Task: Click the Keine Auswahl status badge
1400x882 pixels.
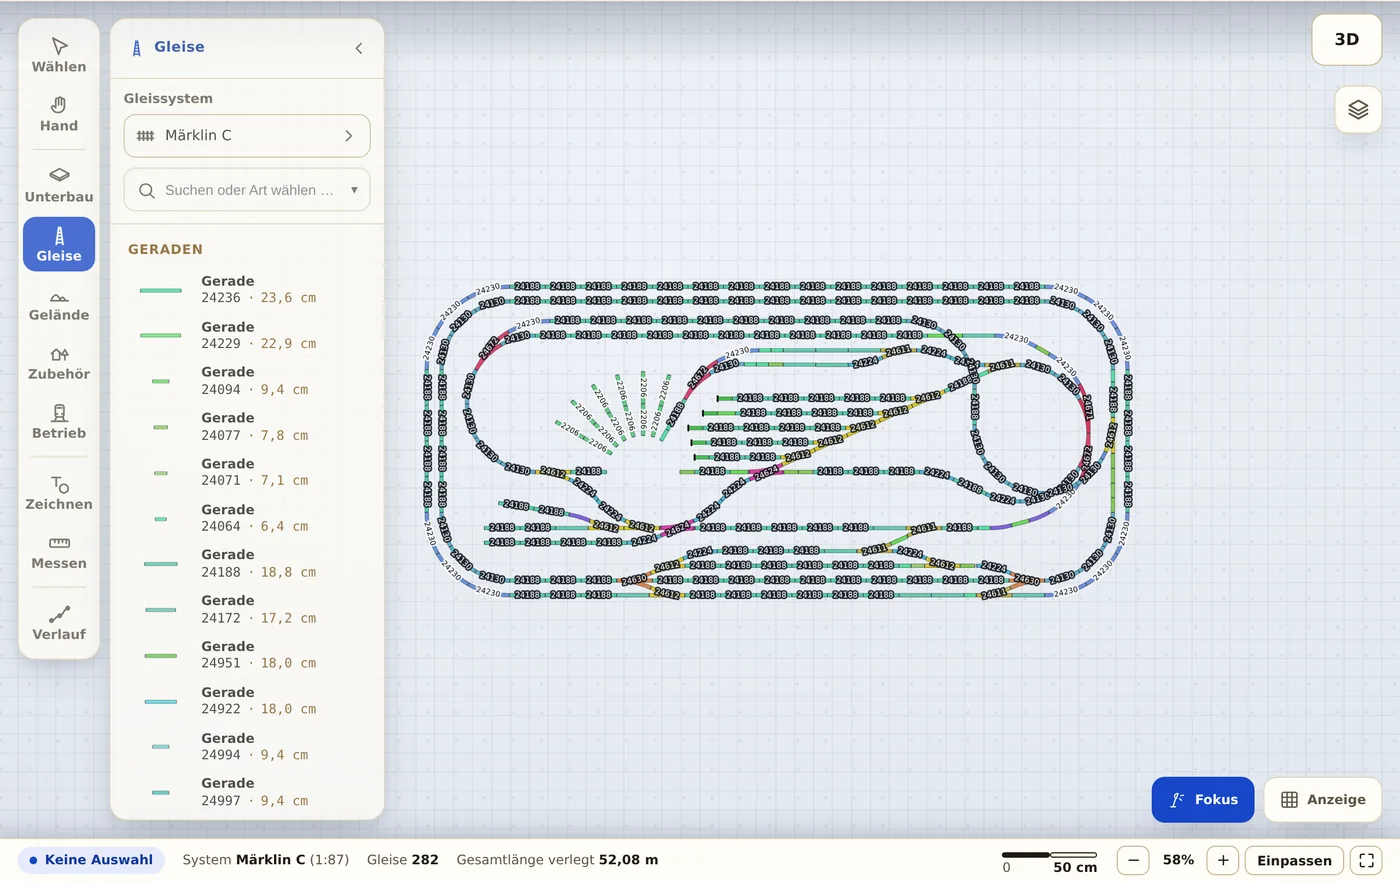Action: [91, 860]
